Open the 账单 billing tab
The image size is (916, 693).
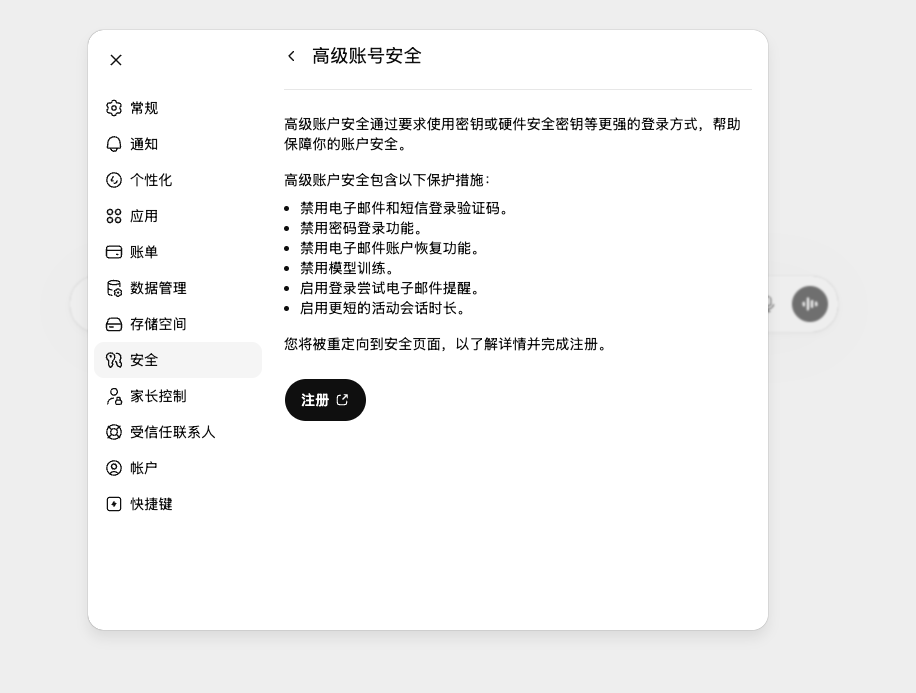tap(178, 252)
